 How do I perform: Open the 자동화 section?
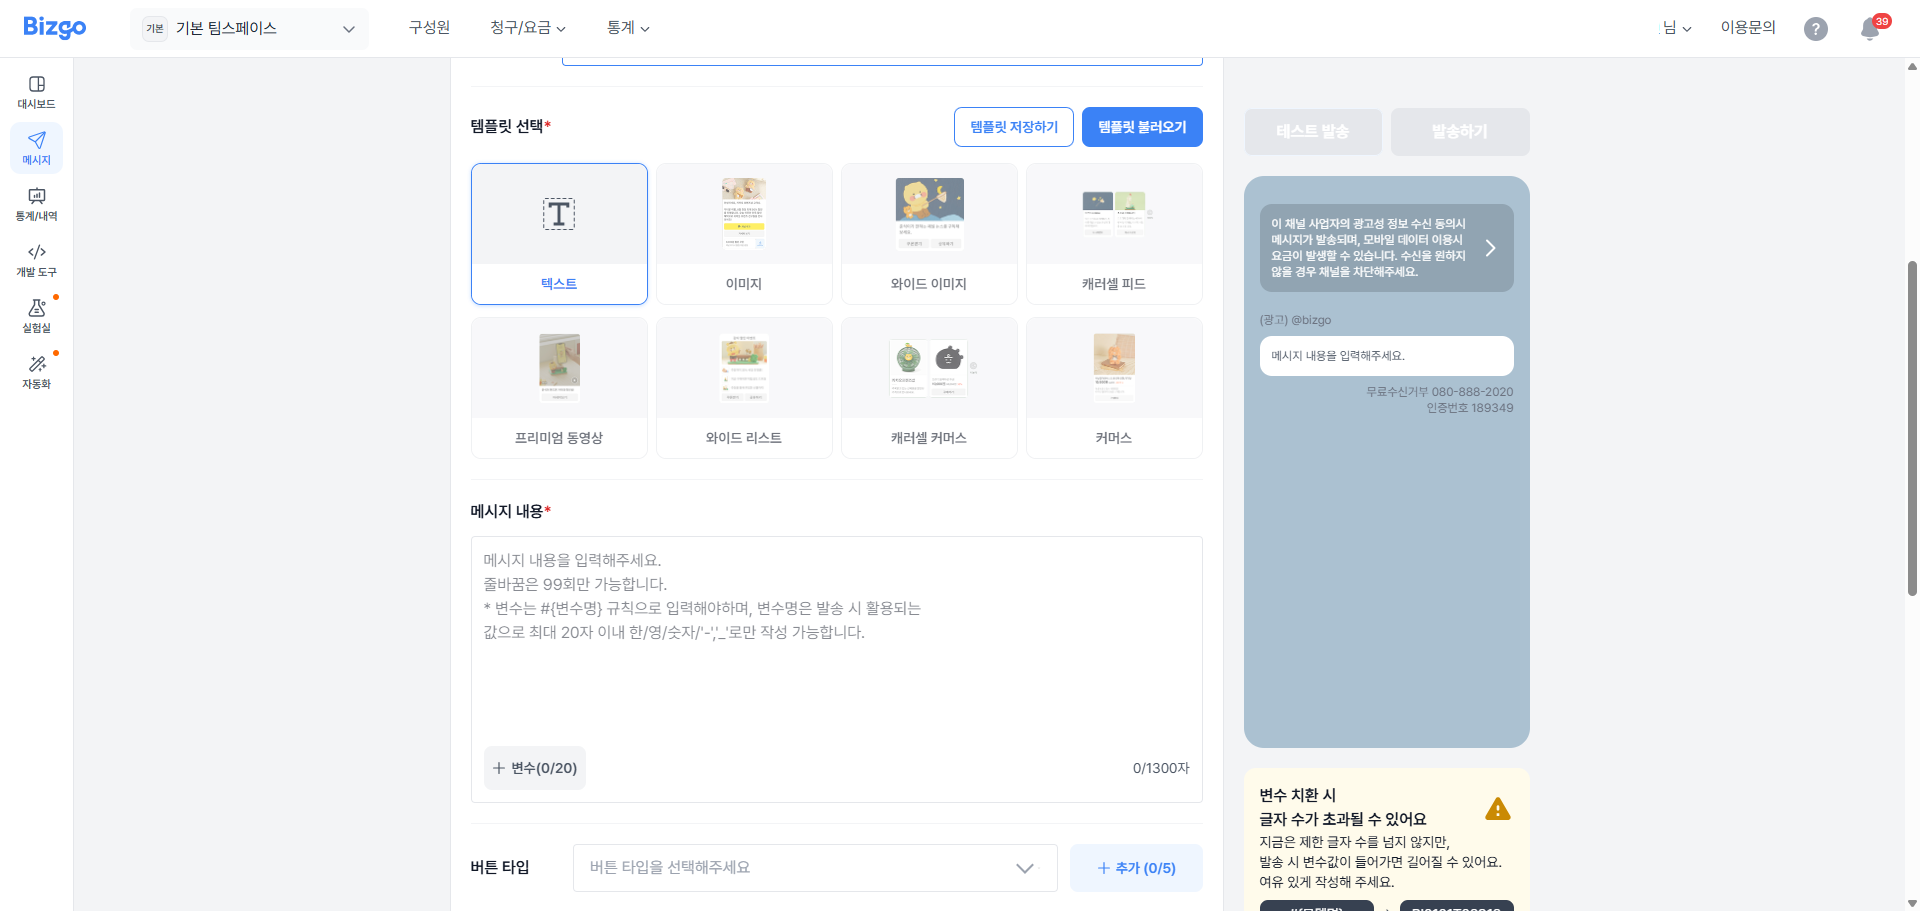click(x=36, y=372)
